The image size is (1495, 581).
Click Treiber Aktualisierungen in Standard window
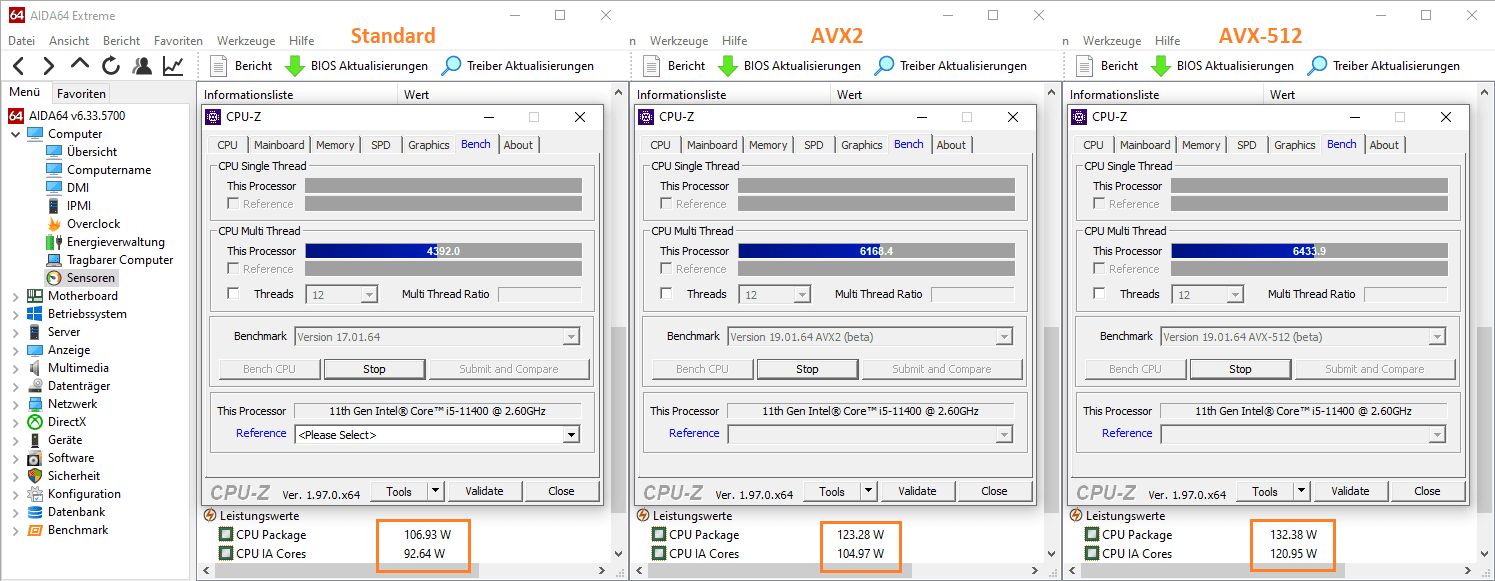pos(518,66)
